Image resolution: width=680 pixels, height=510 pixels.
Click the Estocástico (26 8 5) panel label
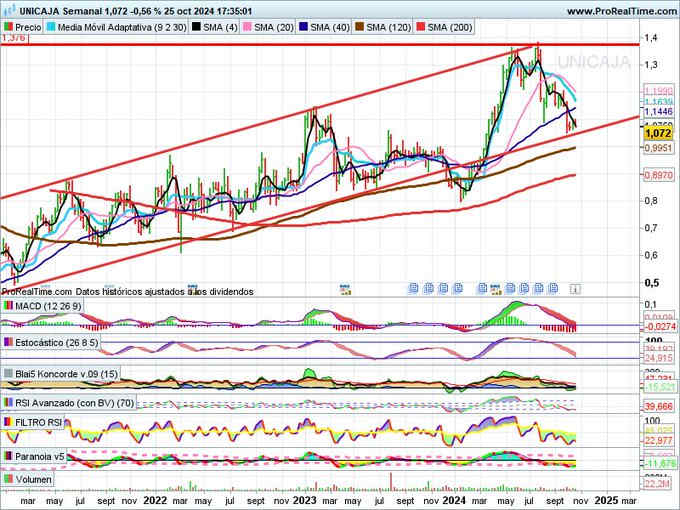pos(57,343)
